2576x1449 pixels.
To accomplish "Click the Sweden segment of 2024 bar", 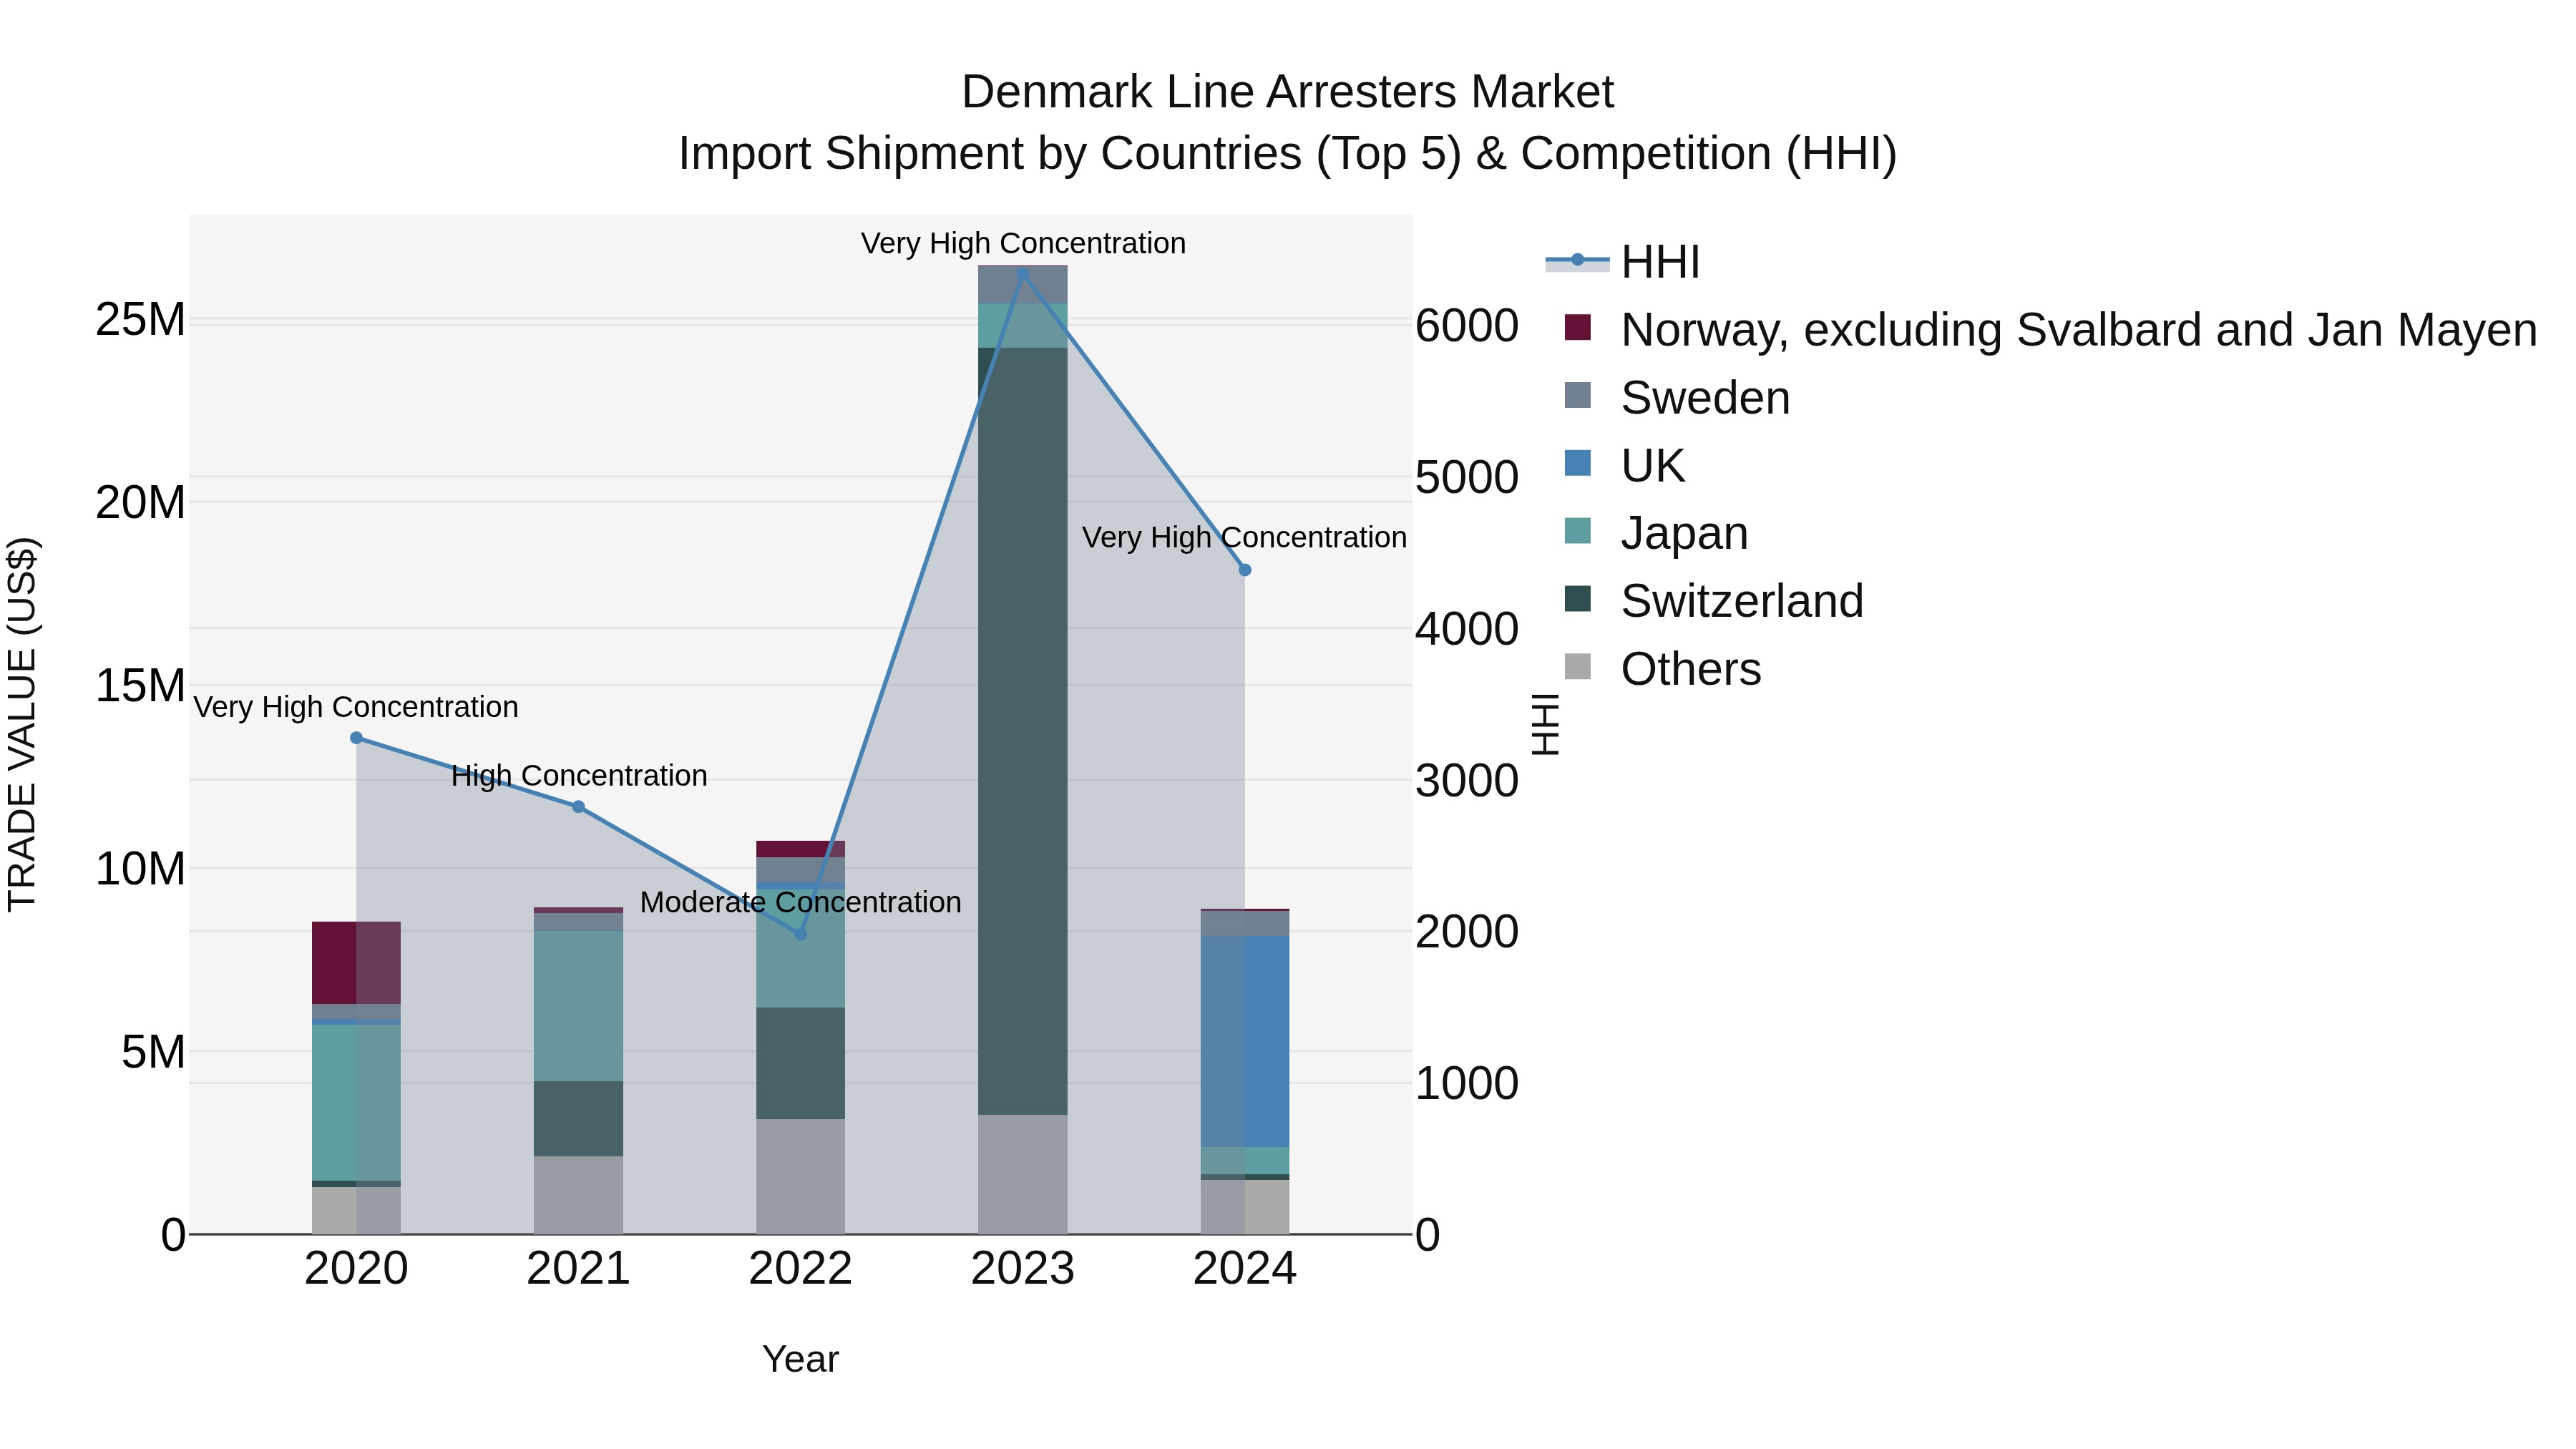I will (1245, 924).
